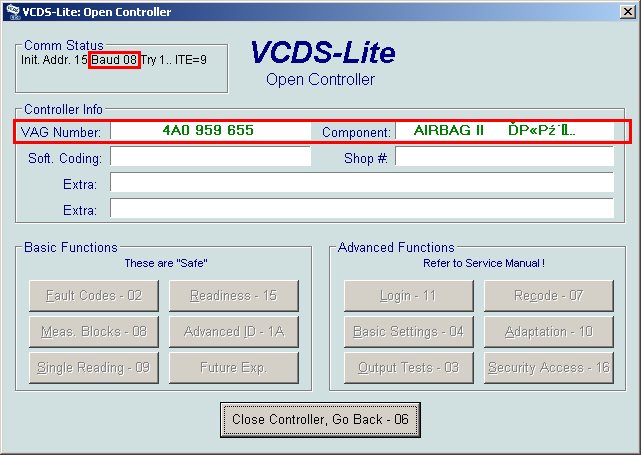The width and height of the screenshot is (641, 455).
Task: Click Recode - 07
Action: pyautogui.click(x=549, y=296)
